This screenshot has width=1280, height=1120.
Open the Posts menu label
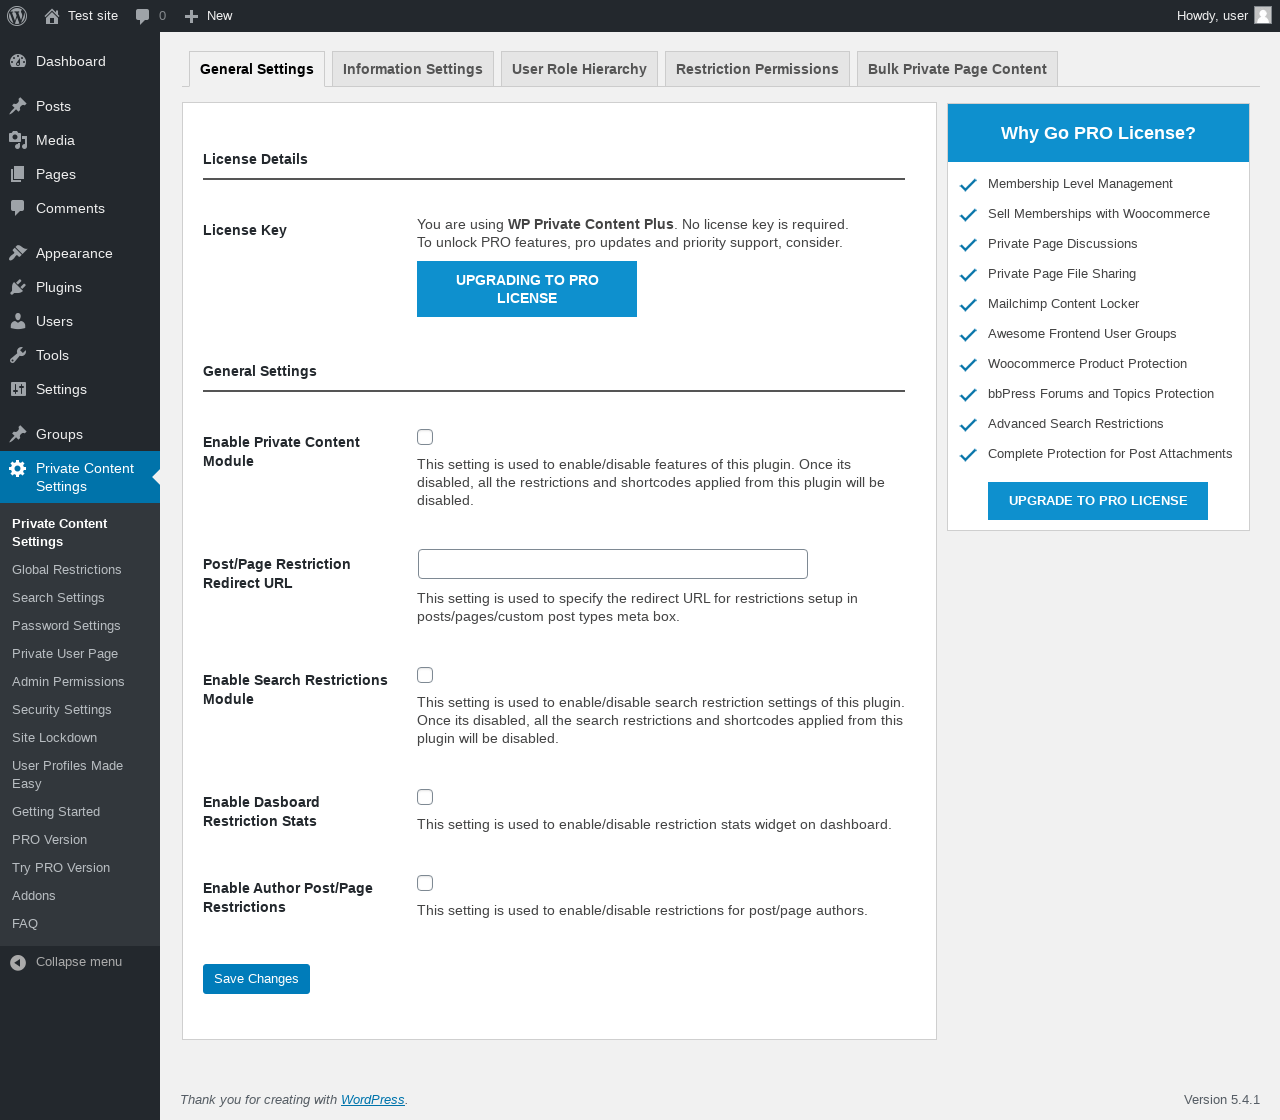click(x=53, y=106)
